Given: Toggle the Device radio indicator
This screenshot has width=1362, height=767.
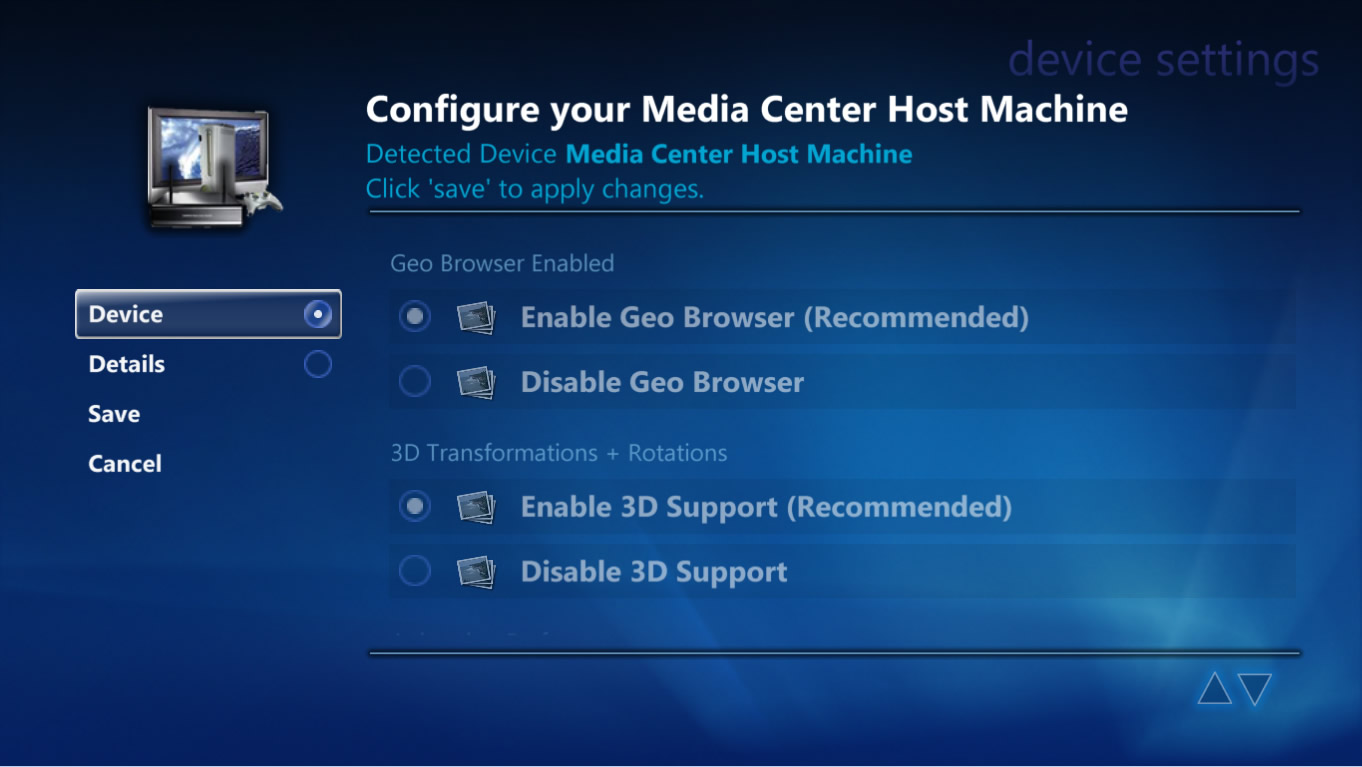Looking at the screenshot, I should tap(318, 314).
